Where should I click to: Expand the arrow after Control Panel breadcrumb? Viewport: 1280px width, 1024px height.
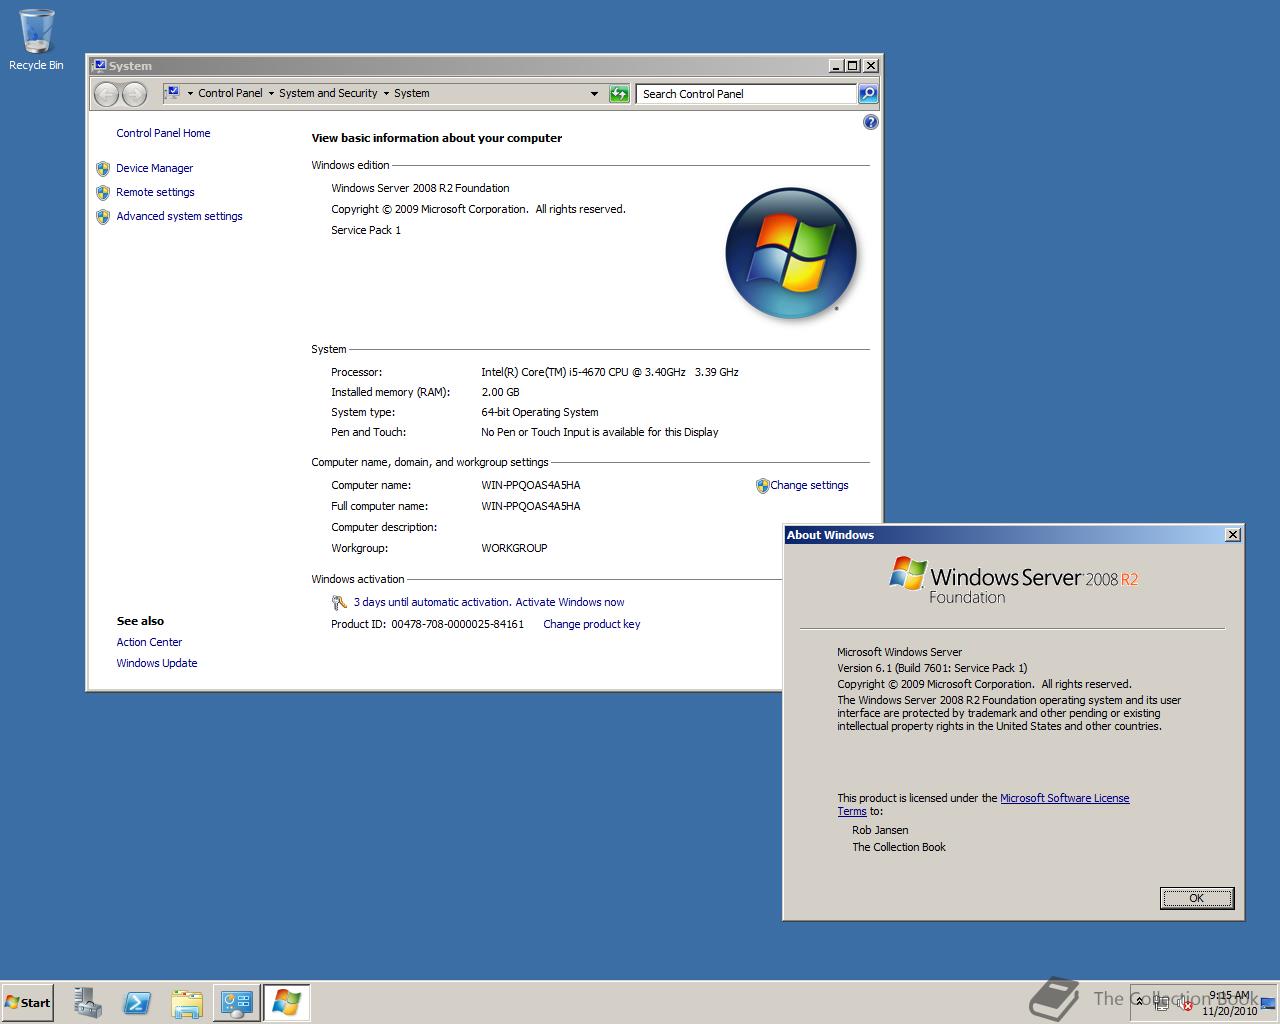coord(271,94)
